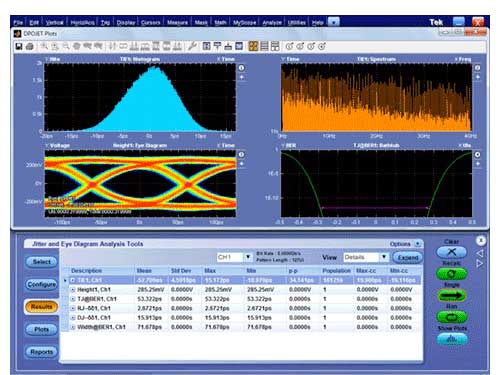
Task: Click the green Single arrow button
Action: click(x=452, y=296)
